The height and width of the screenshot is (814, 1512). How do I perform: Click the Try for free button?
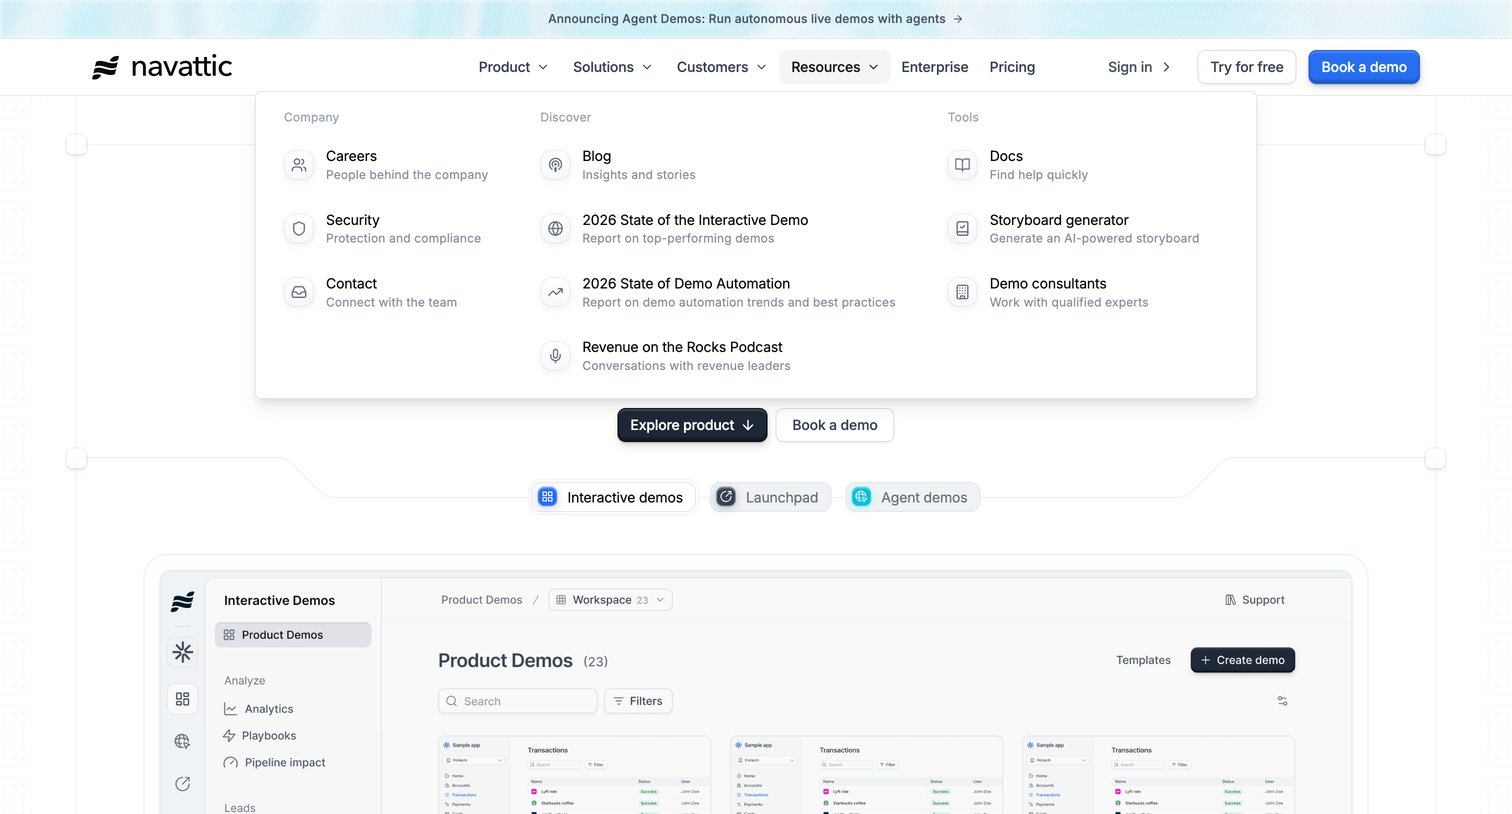click(1247, 67)
